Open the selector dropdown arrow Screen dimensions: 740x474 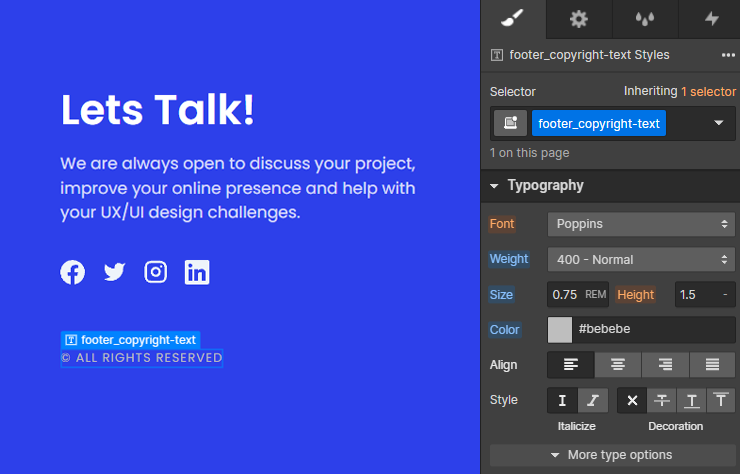click(x=718, y=123)
